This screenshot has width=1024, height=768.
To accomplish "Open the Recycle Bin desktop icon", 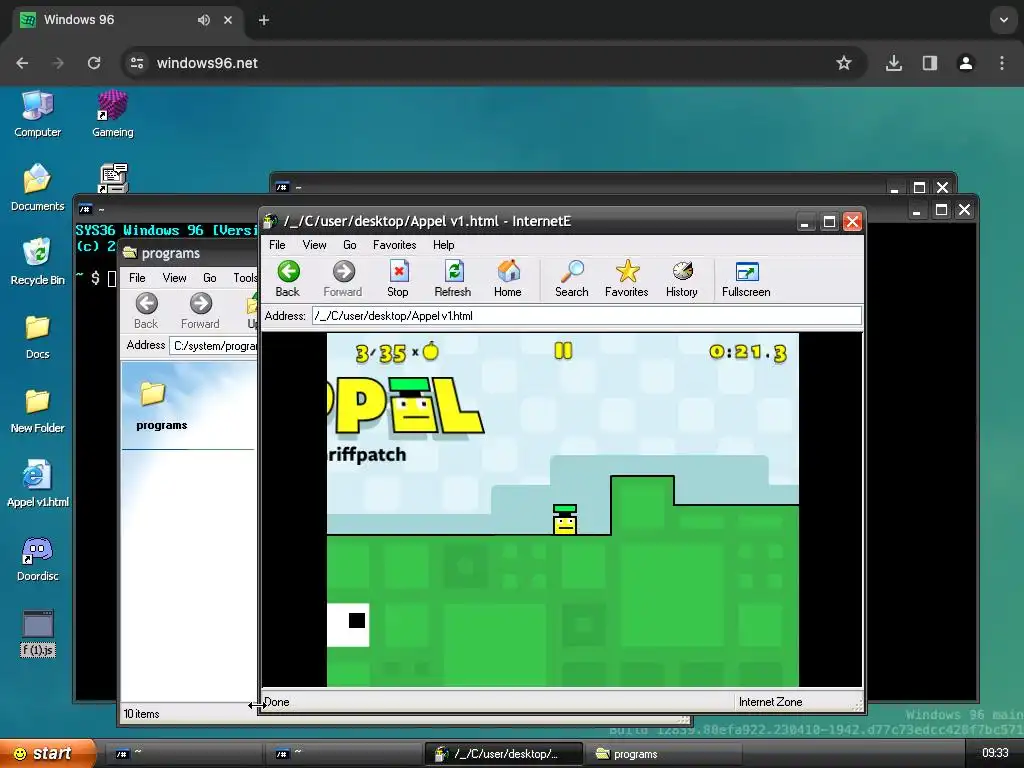I will 37,262.
